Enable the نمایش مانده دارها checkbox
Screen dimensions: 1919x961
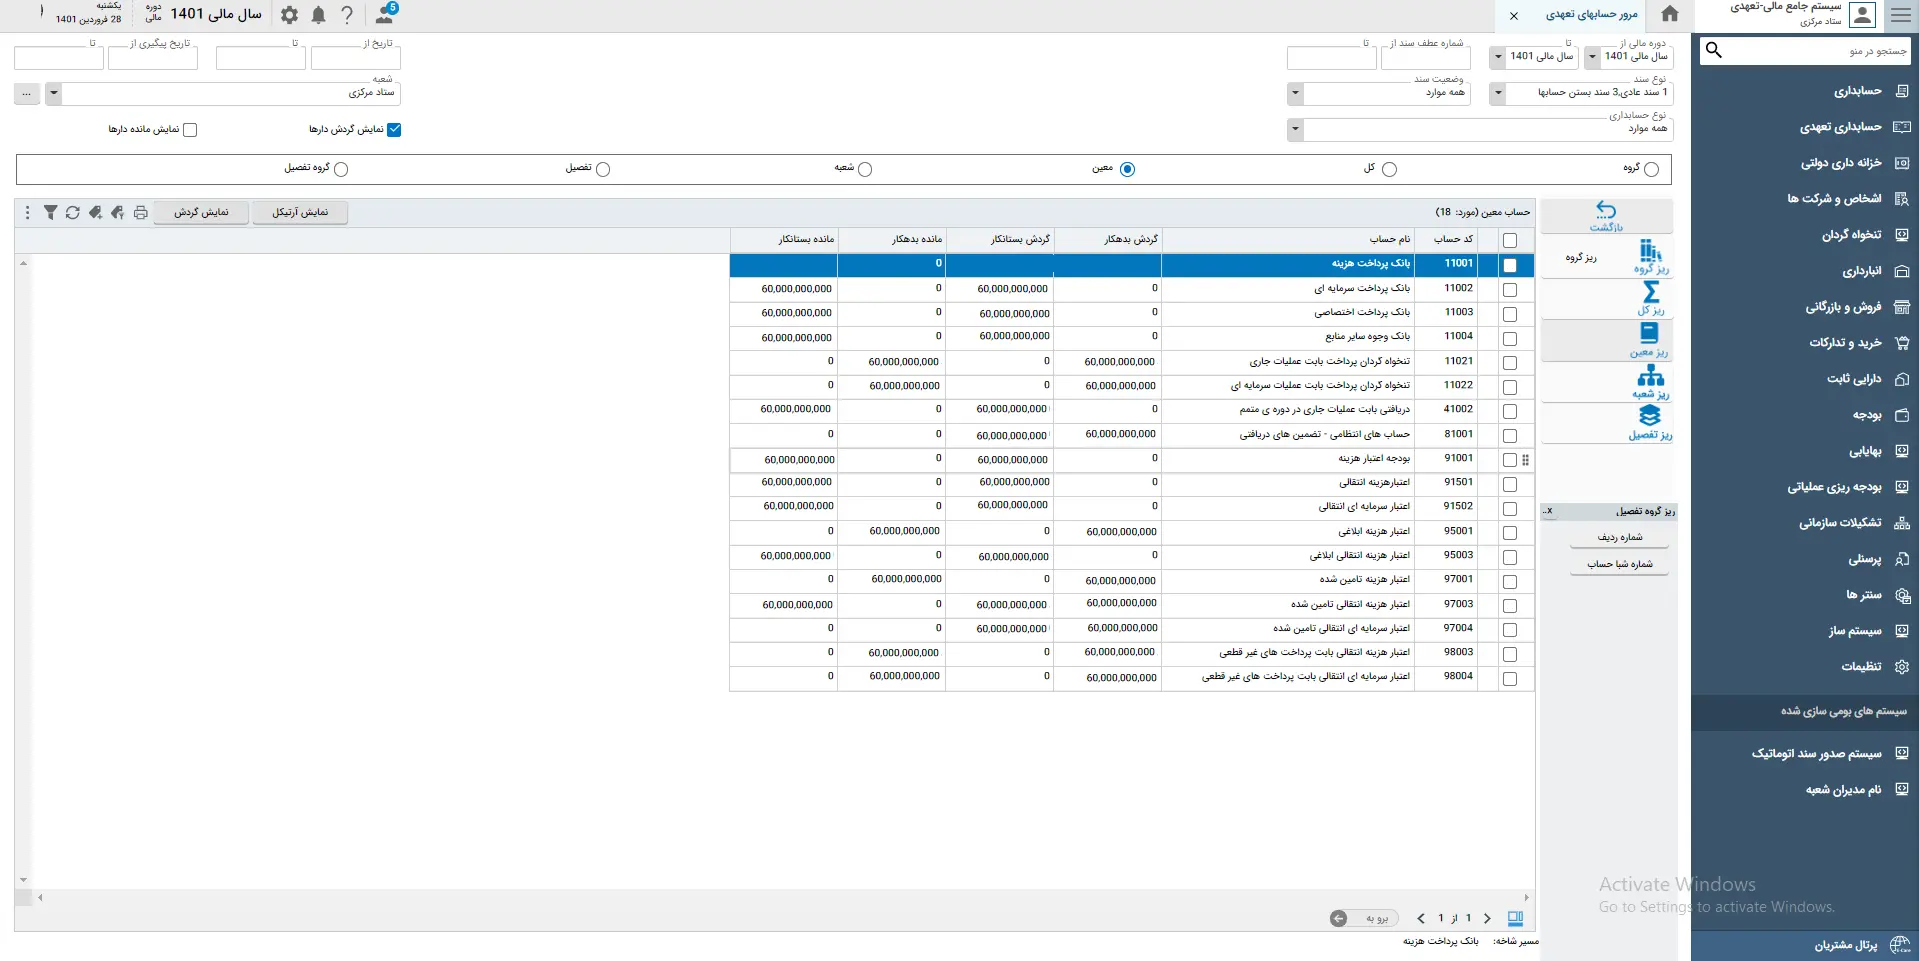[x=190, y=130]
